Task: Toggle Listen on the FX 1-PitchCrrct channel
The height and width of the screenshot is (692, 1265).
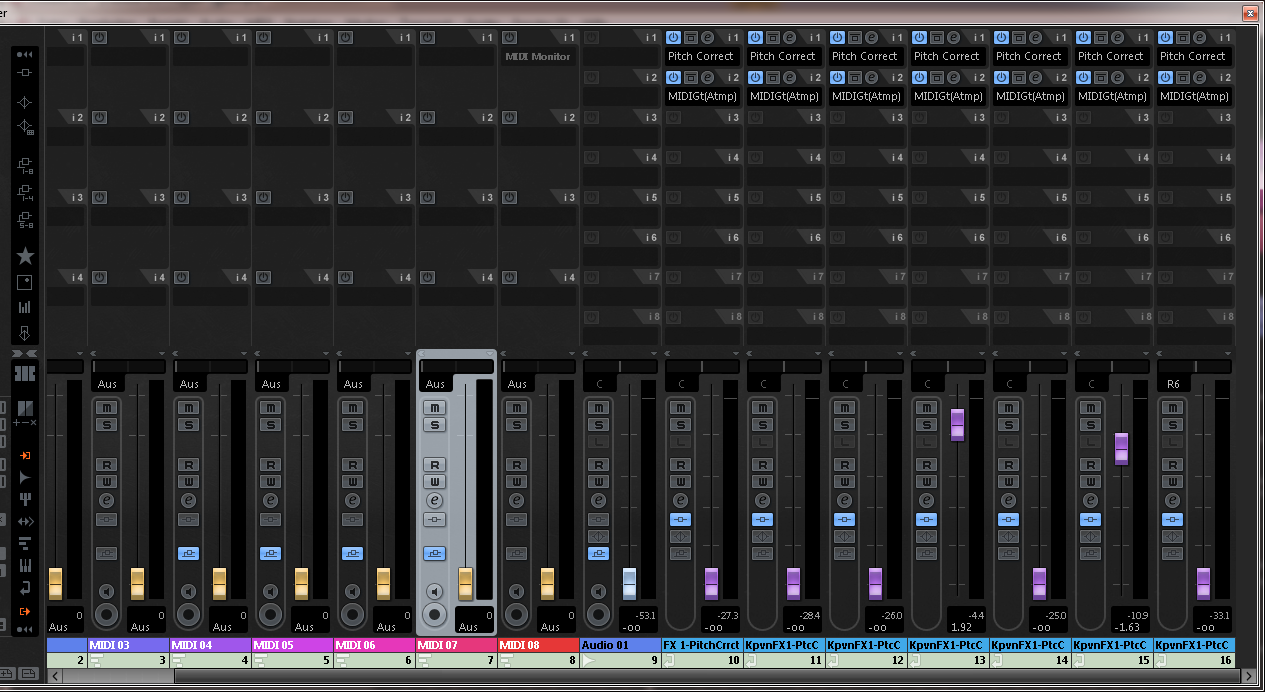Action: coord(681,442)
